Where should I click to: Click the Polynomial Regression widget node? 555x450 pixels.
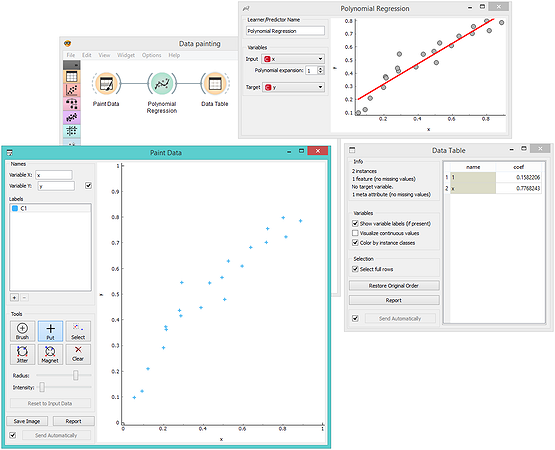point(162,84)
